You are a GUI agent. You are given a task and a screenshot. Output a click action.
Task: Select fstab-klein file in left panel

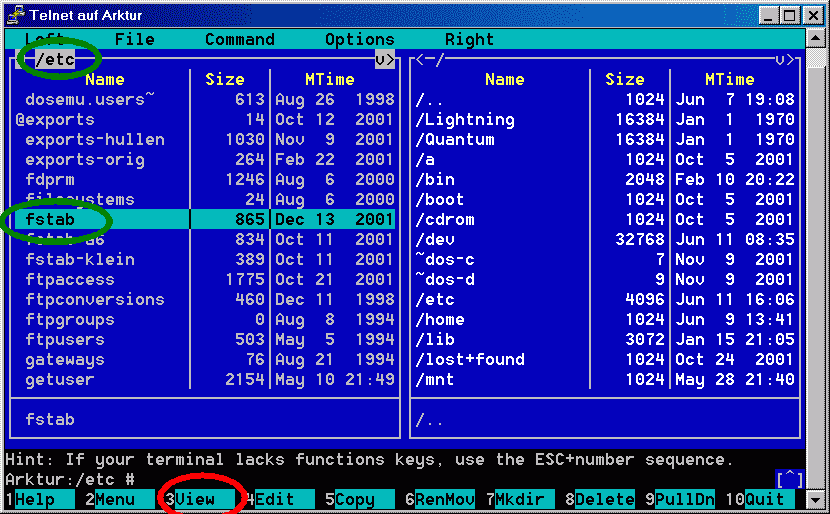(79, 259)
